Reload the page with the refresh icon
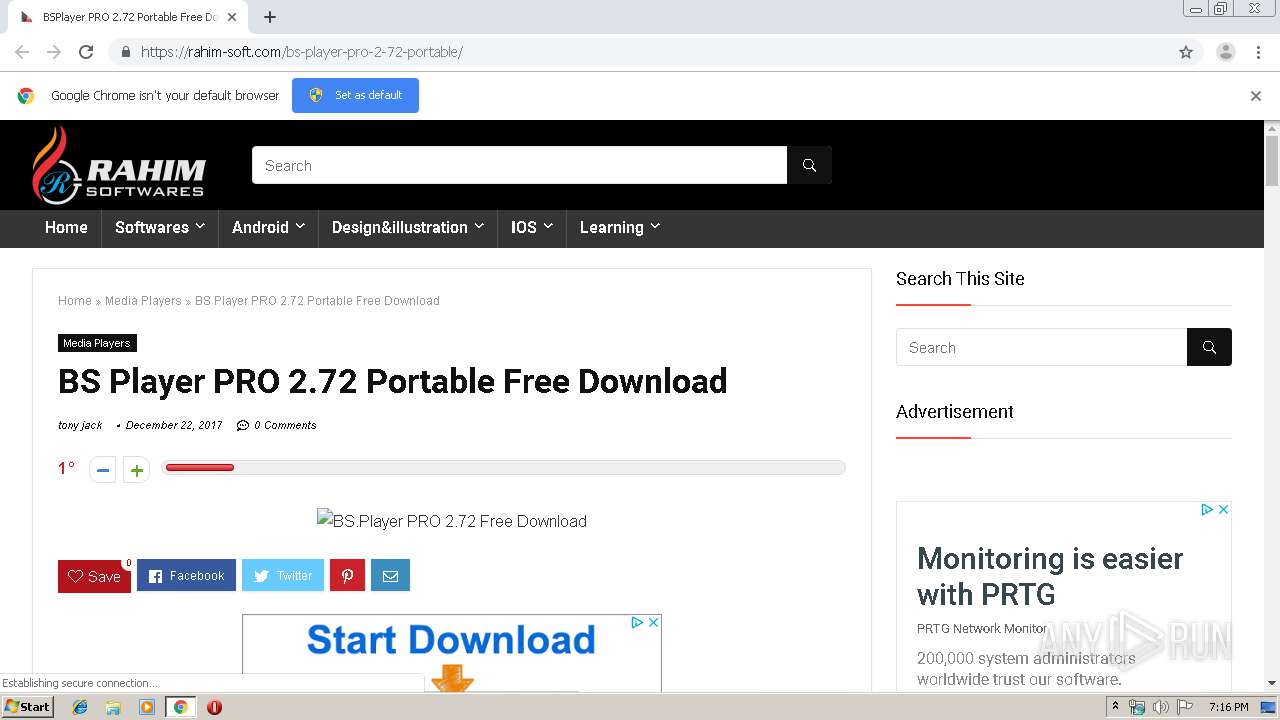Image resolution: width=1280 pixels, height=720 pixels. 86,52
